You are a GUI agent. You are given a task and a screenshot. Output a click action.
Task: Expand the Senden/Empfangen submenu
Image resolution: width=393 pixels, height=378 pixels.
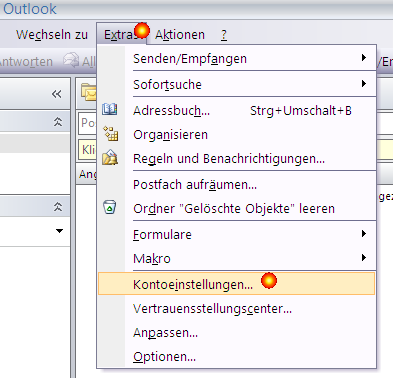coord(237,58)
